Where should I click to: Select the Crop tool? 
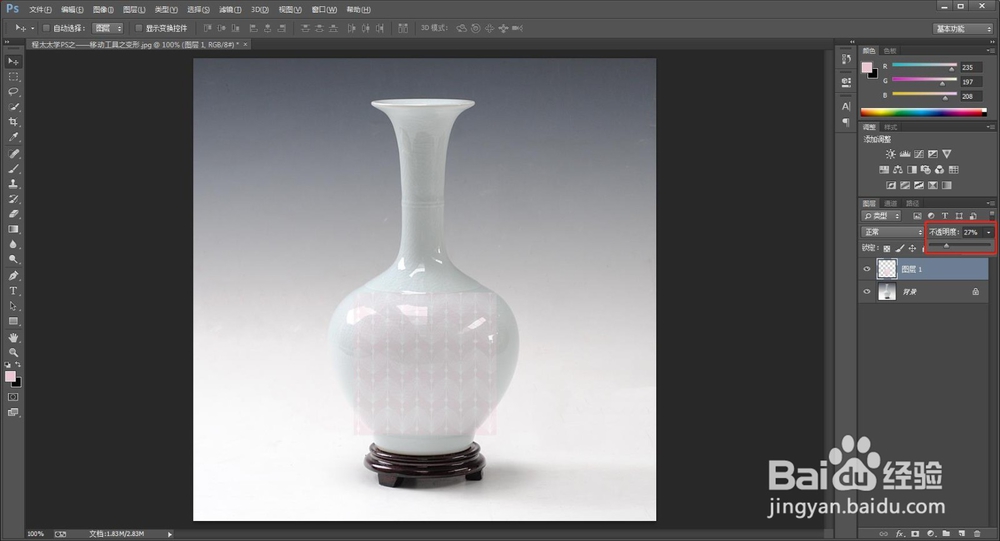pos(13,122)
